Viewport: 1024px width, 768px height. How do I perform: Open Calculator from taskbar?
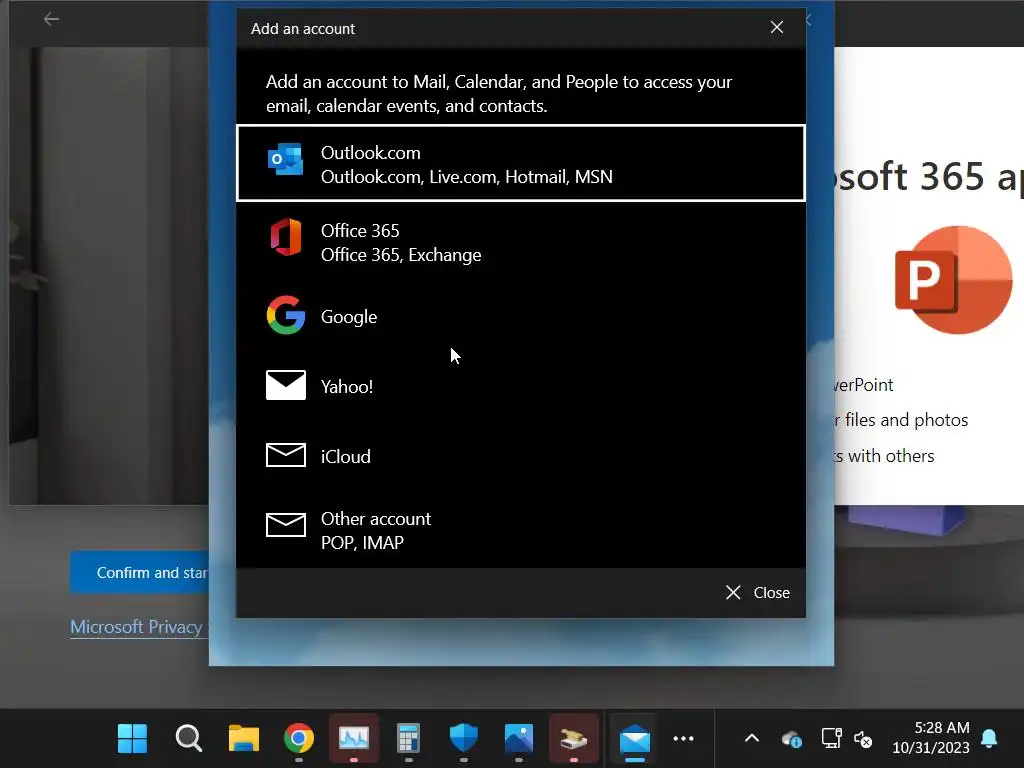click(409, 739)
